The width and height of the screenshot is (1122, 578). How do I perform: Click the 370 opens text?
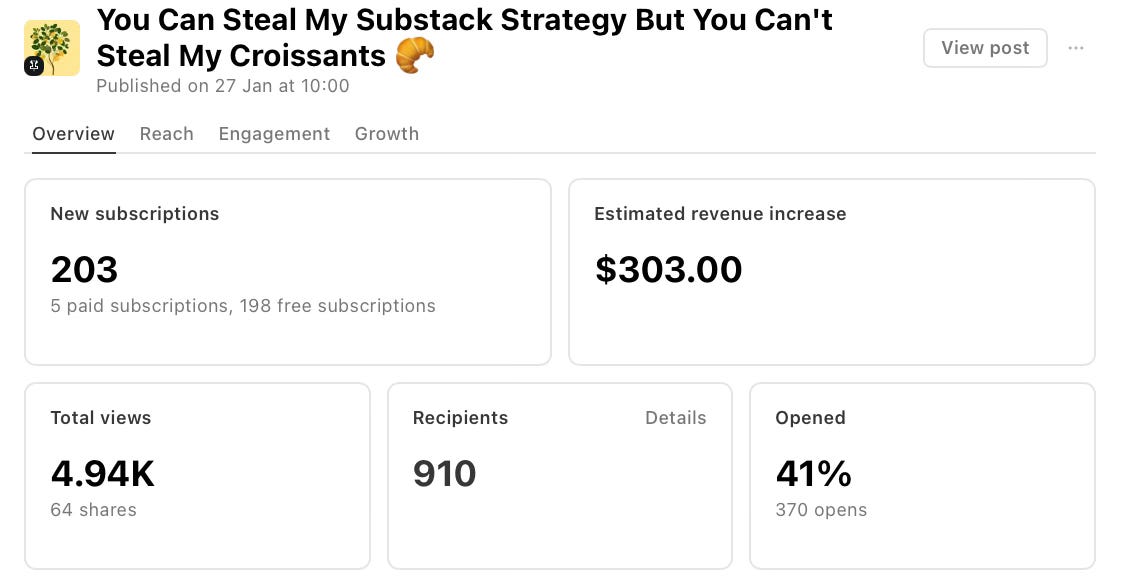(821, 510)
